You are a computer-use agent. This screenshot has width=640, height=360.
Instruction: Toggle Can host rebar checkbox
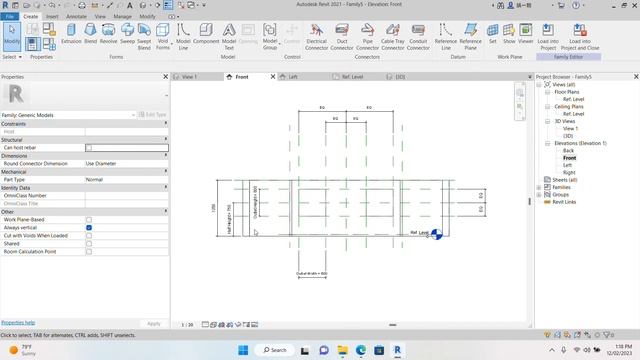tap(89, 148)
